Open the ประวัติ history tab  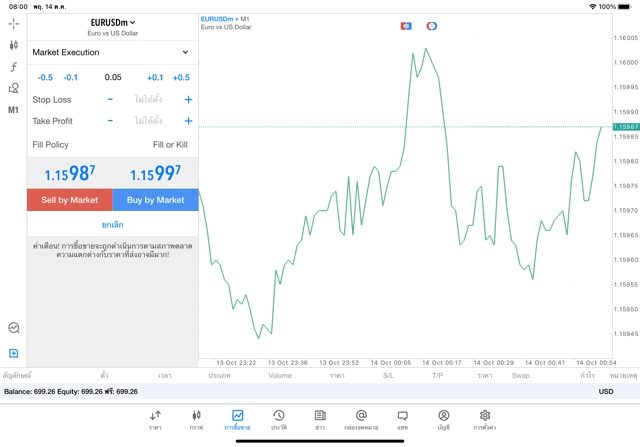pyautogui.click(x=279, y=420)
